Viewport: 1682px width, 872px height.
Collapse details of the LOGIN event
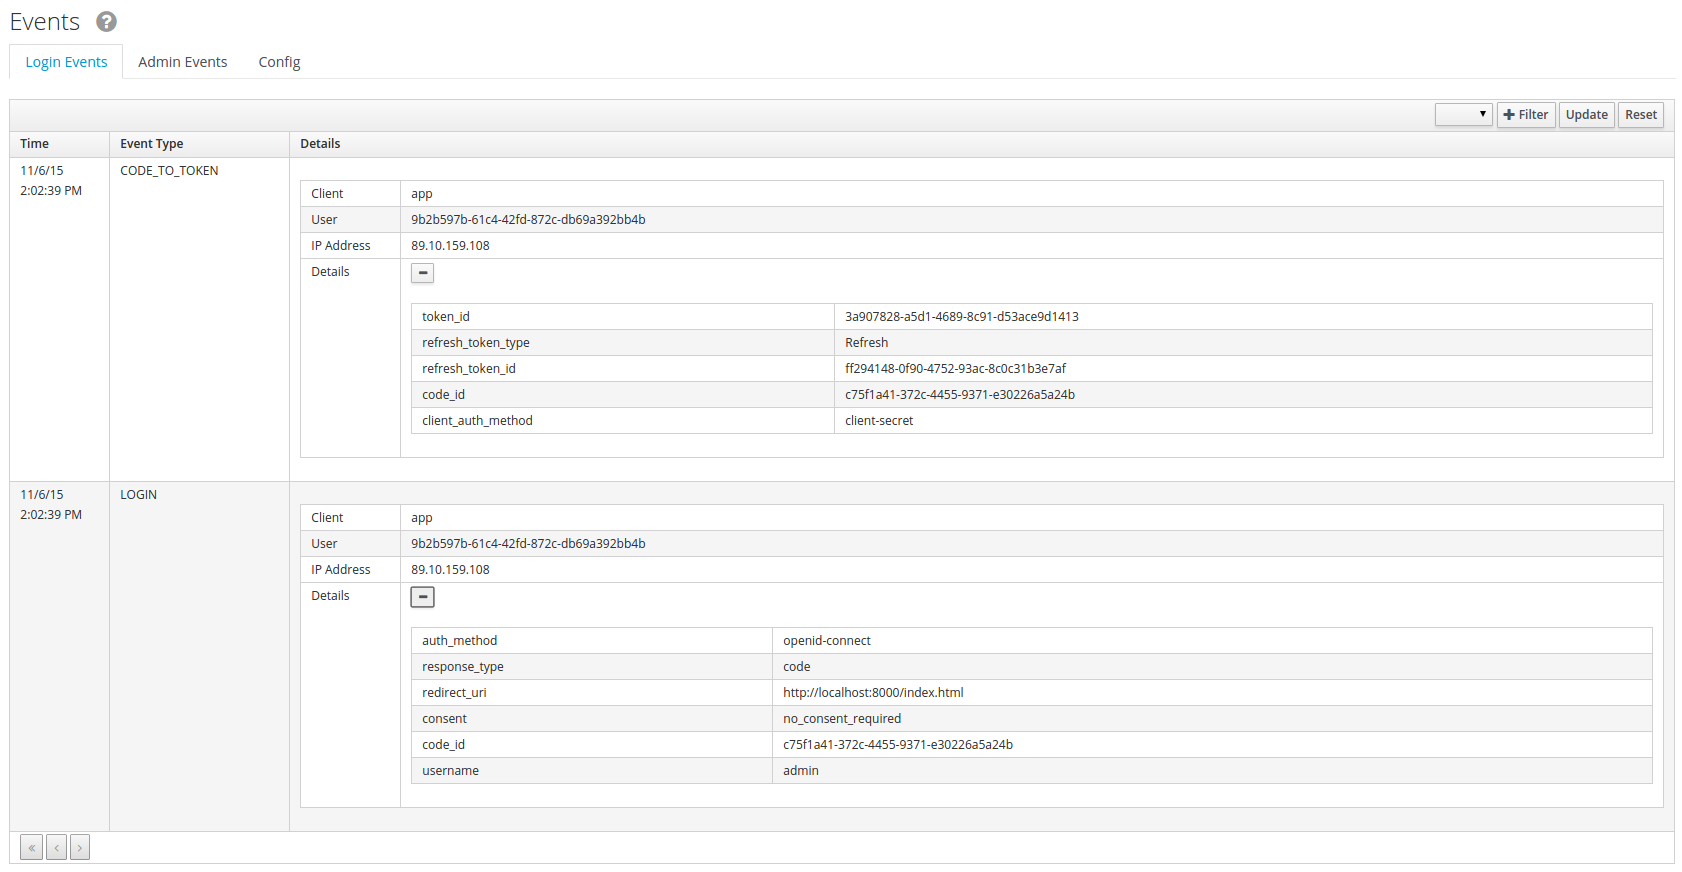(x=423, y=597)
